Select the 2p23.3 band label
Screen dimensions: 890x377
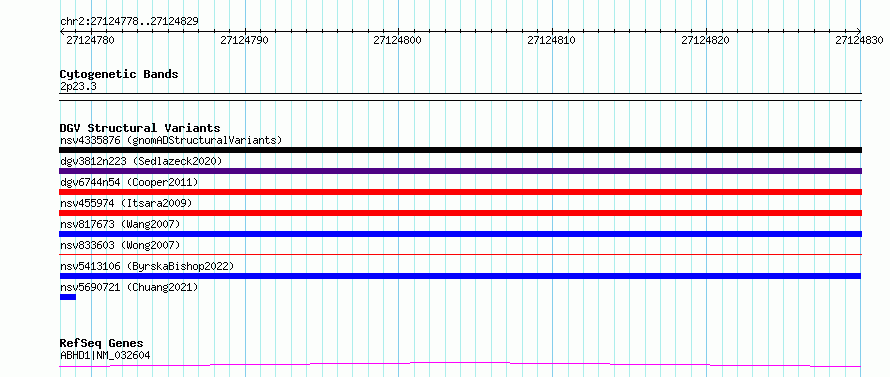click(x=78, y=86)
